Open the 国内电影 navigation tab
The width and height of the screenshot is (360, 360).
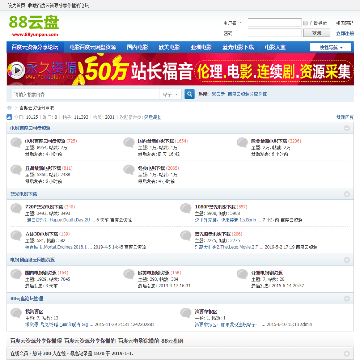point(137,47)
